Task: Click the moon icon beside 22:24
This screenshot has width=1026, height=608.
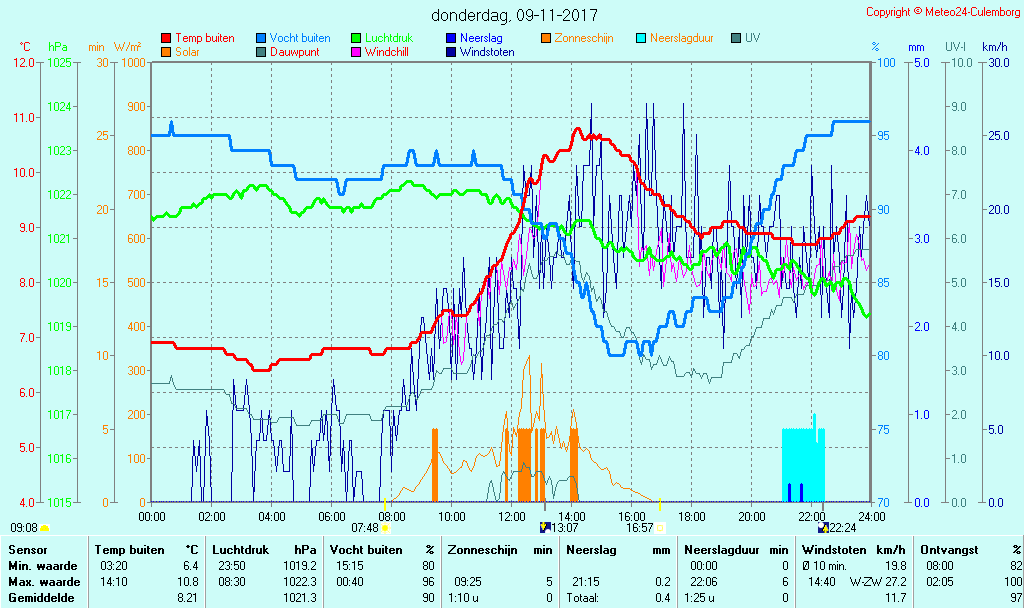Action: pyautogui.click(x=823, y=528)
